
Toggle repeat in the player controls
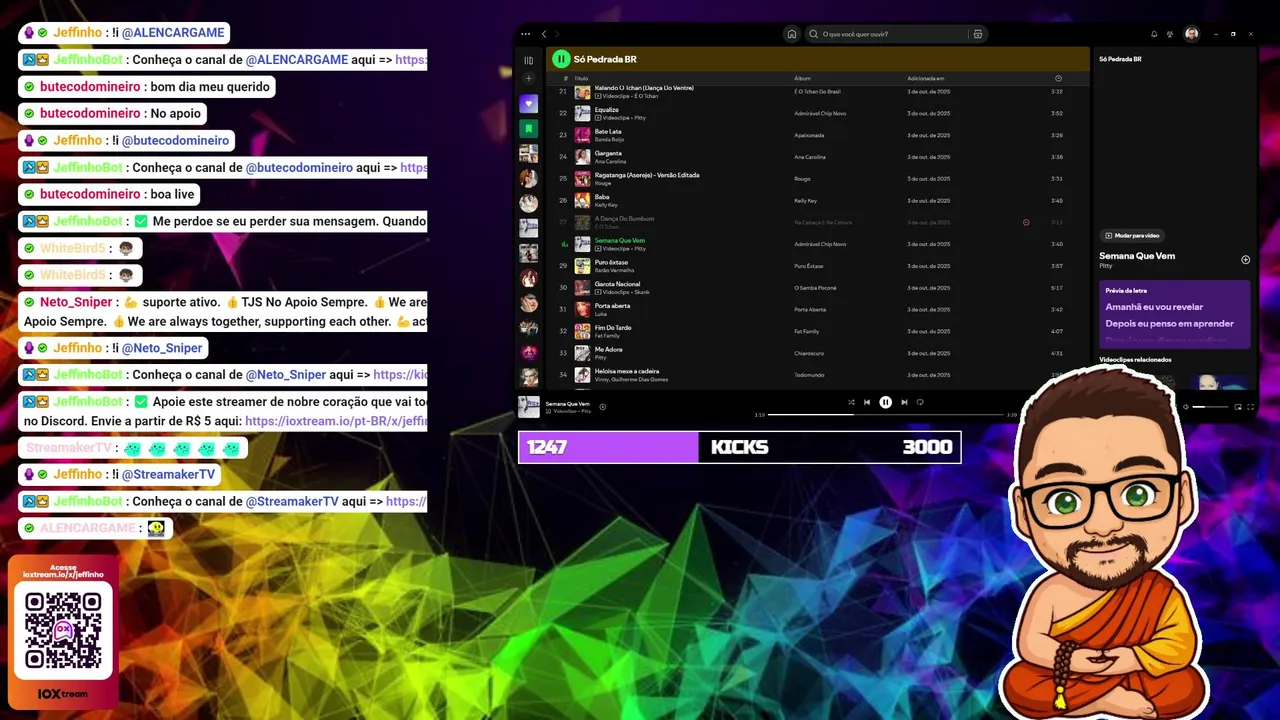(x=920, y=402)
